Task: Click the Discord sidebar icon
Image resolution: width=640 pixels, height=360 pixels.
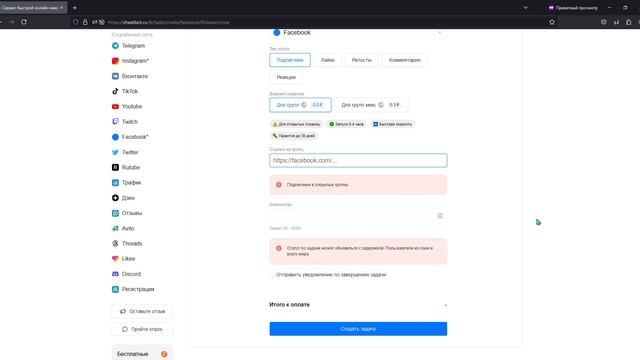Action: [115, 274]
